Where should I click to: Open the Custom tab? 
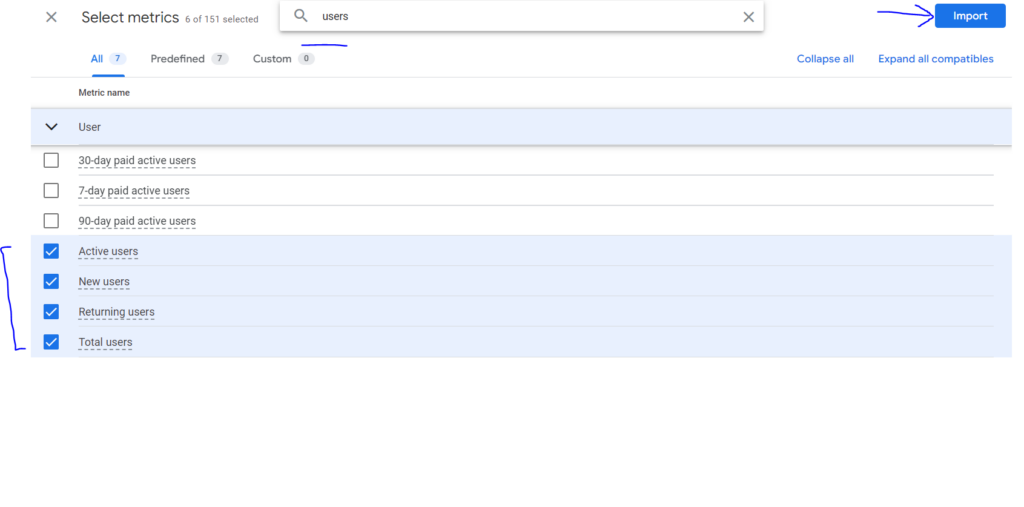(283, 59)
